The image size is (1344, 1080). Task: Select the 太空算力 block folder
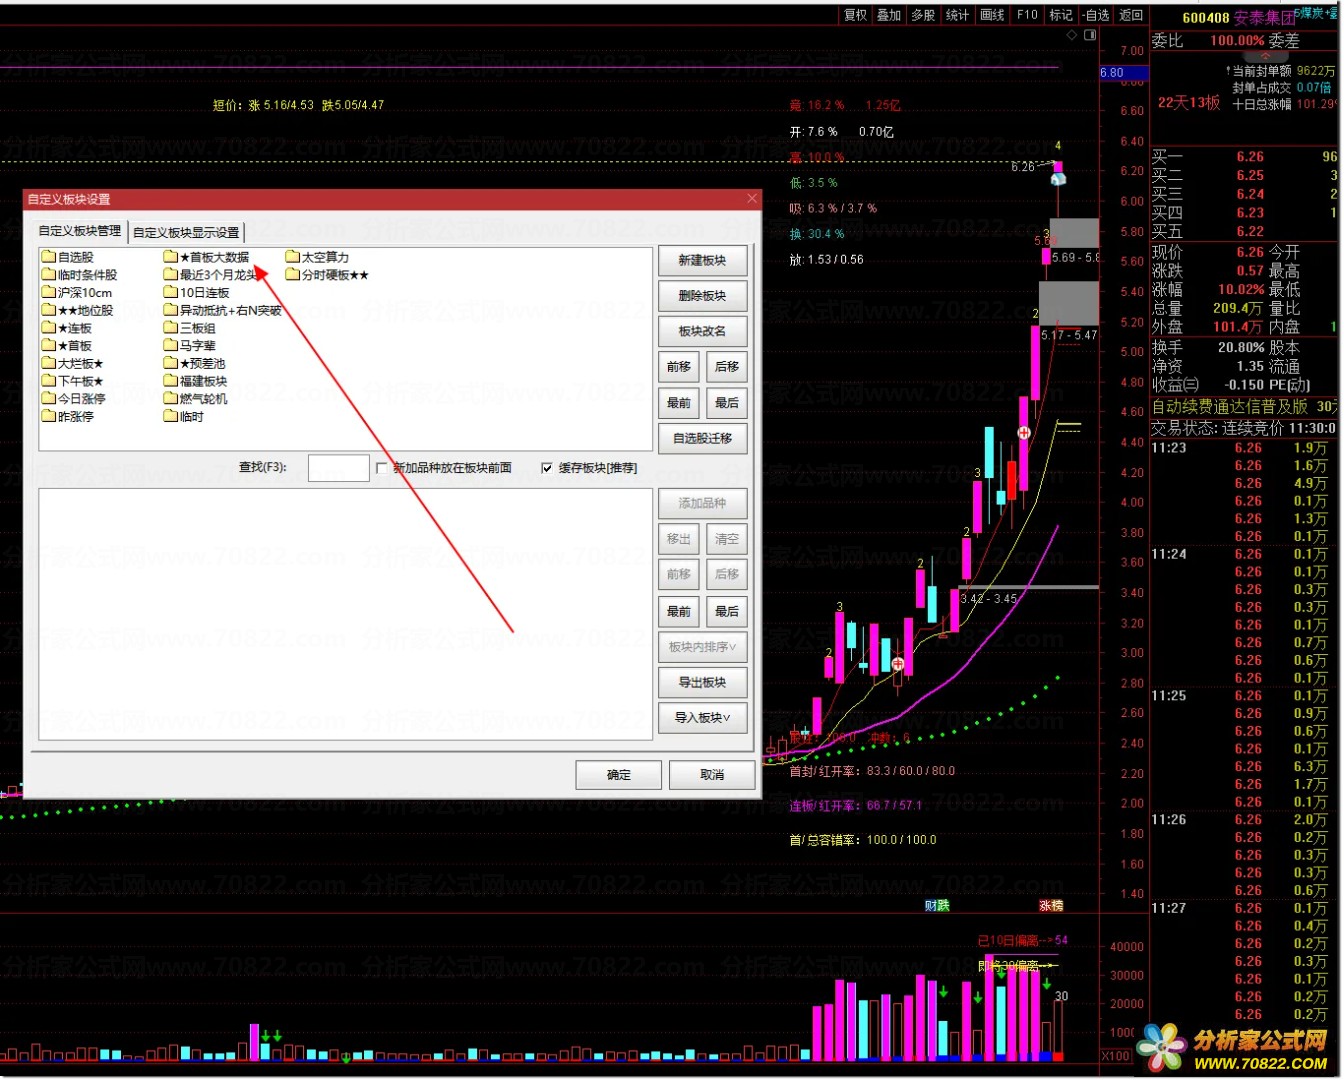[318, 257]
